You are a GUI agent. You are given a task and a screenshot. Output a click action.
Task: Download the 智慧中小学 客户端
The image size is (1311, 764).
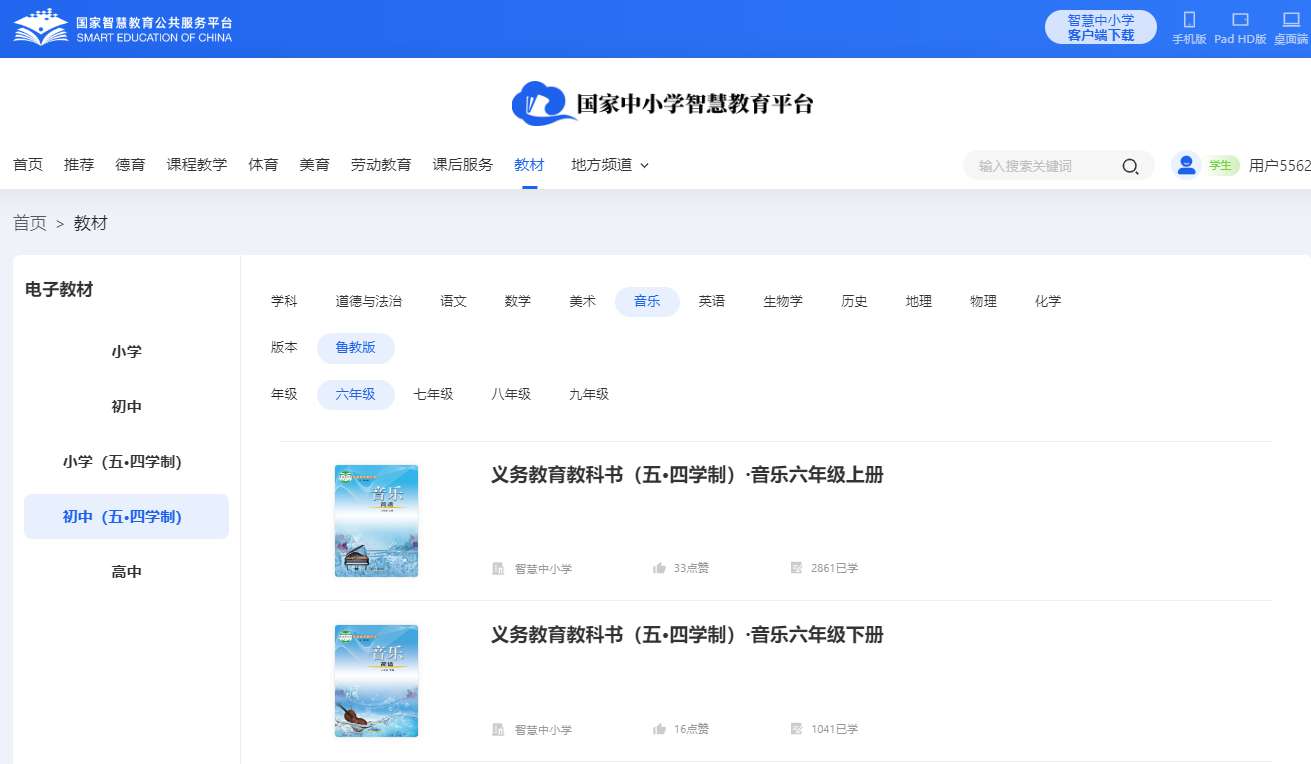1100,27
